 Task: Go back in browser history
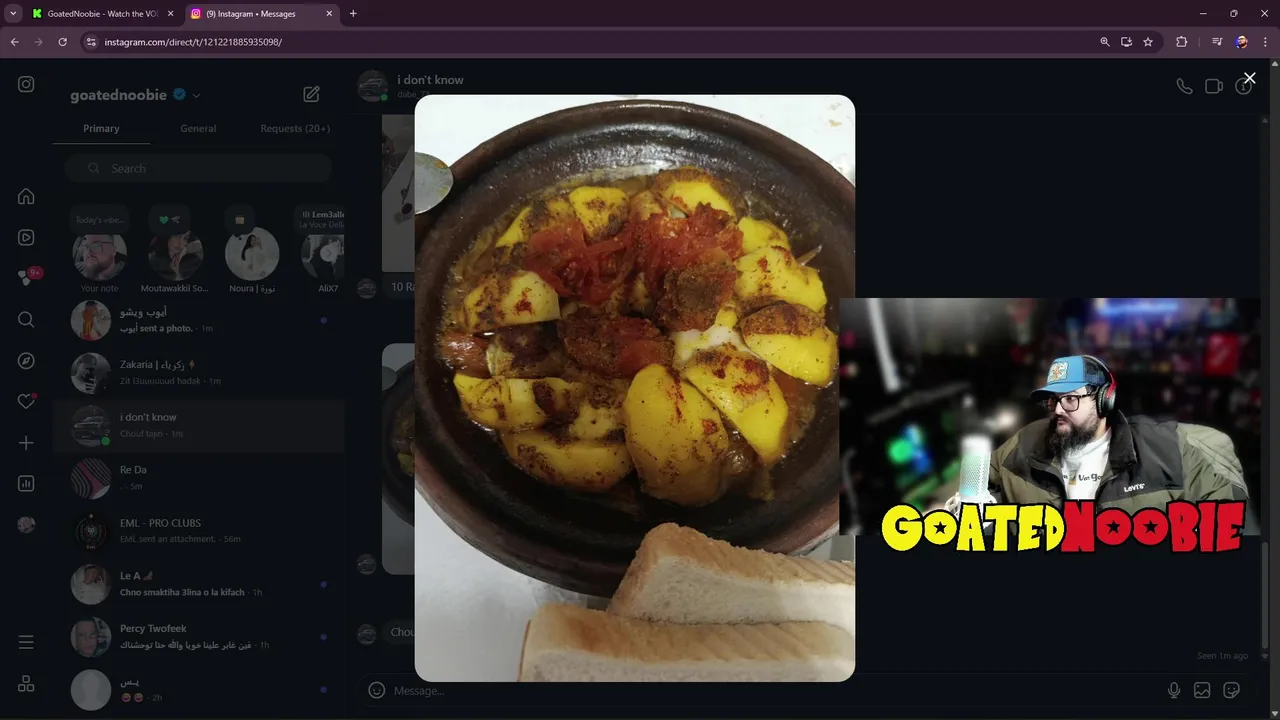coord(14,42)
